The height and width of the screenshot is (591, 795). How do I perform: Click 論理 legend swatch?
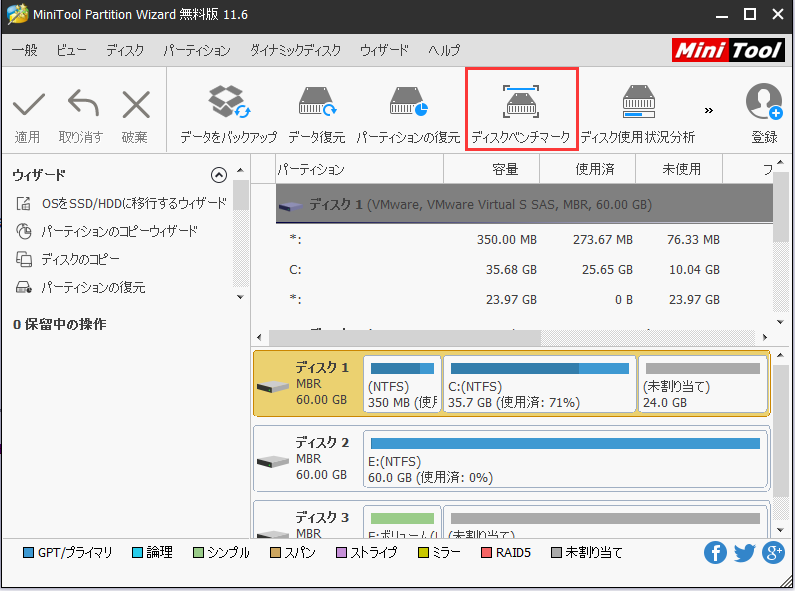click(137, 552)
